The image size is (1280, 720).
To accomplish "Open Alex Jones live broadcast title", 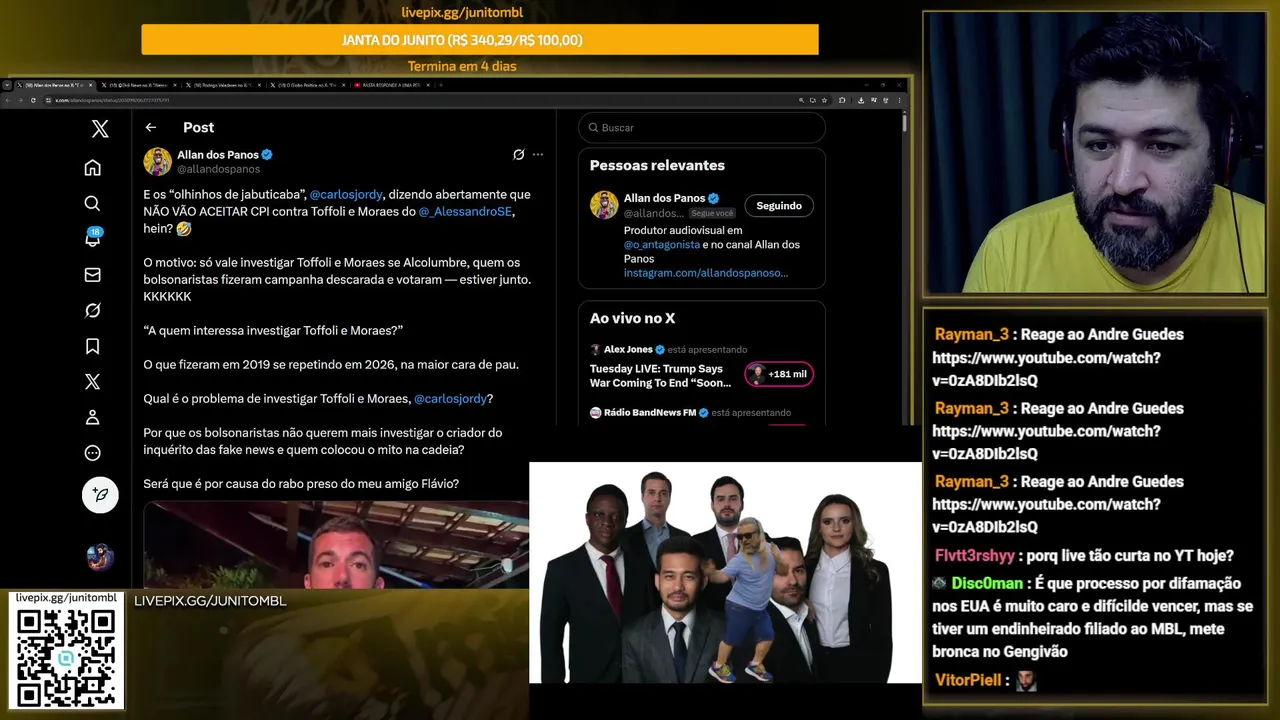I will [660, 375].
